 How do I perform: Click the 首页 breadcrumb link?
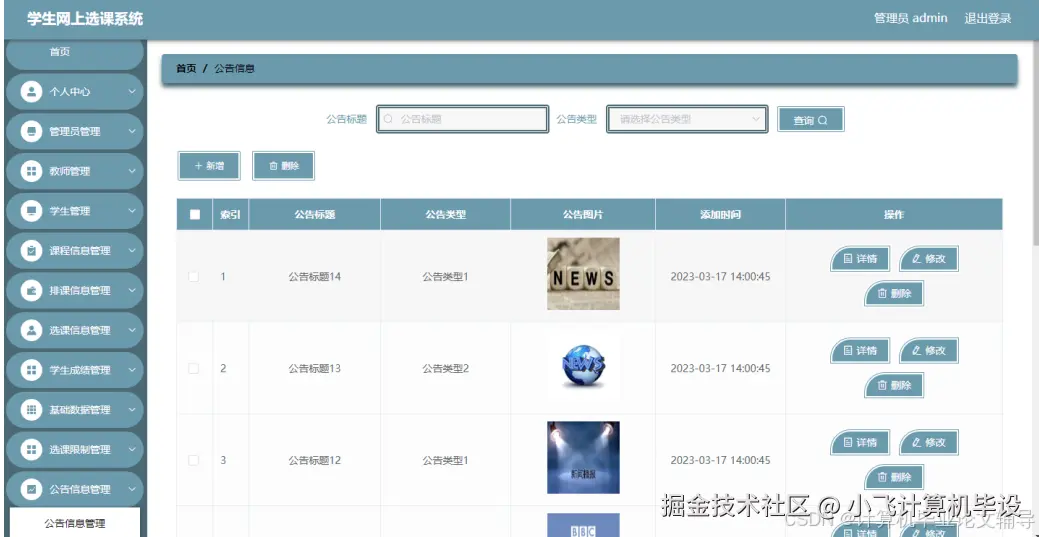coord(186,68)
